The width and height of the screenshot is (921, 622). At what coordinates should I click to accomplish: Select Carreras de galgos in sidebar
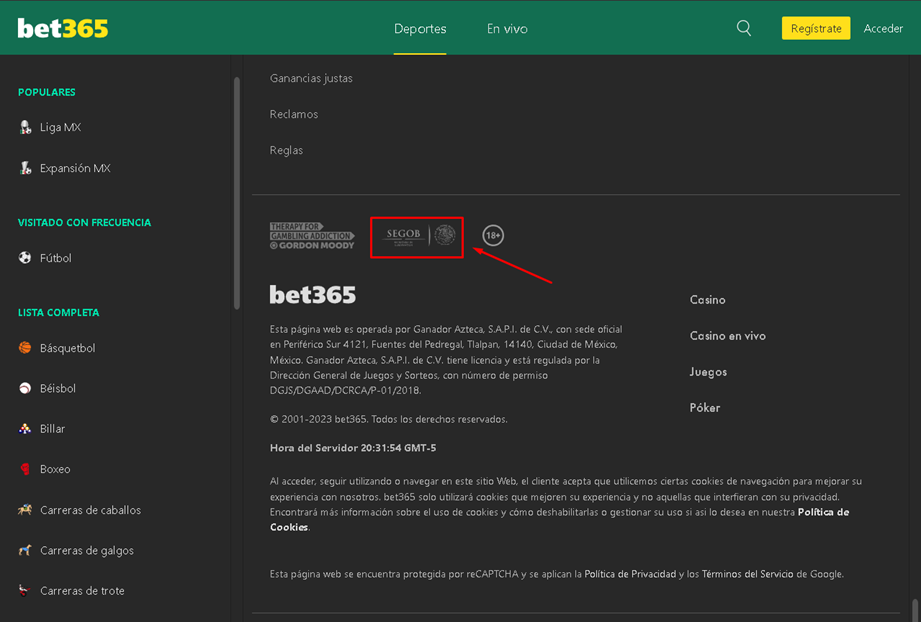[x=87, y=550]
